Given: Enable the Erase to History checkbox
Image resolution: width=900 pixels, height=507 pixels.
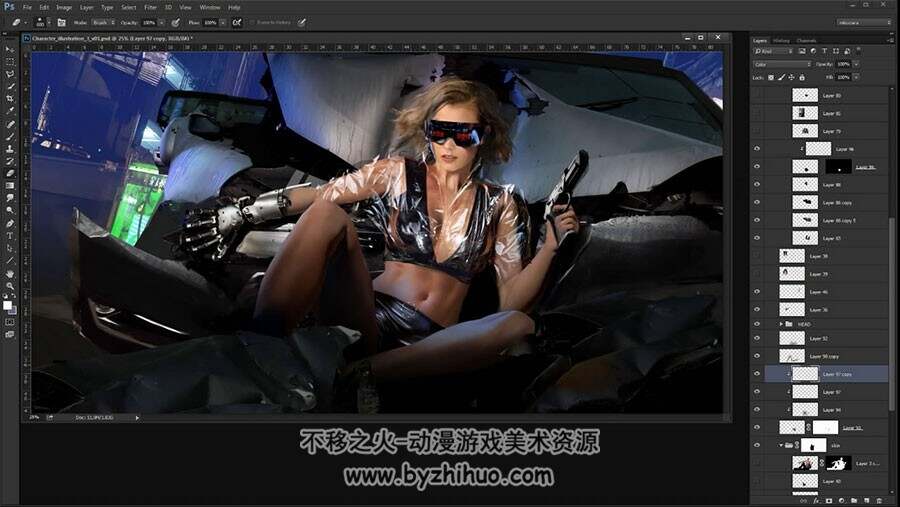Looking at the screenshot, I should [x=252, y=22].
